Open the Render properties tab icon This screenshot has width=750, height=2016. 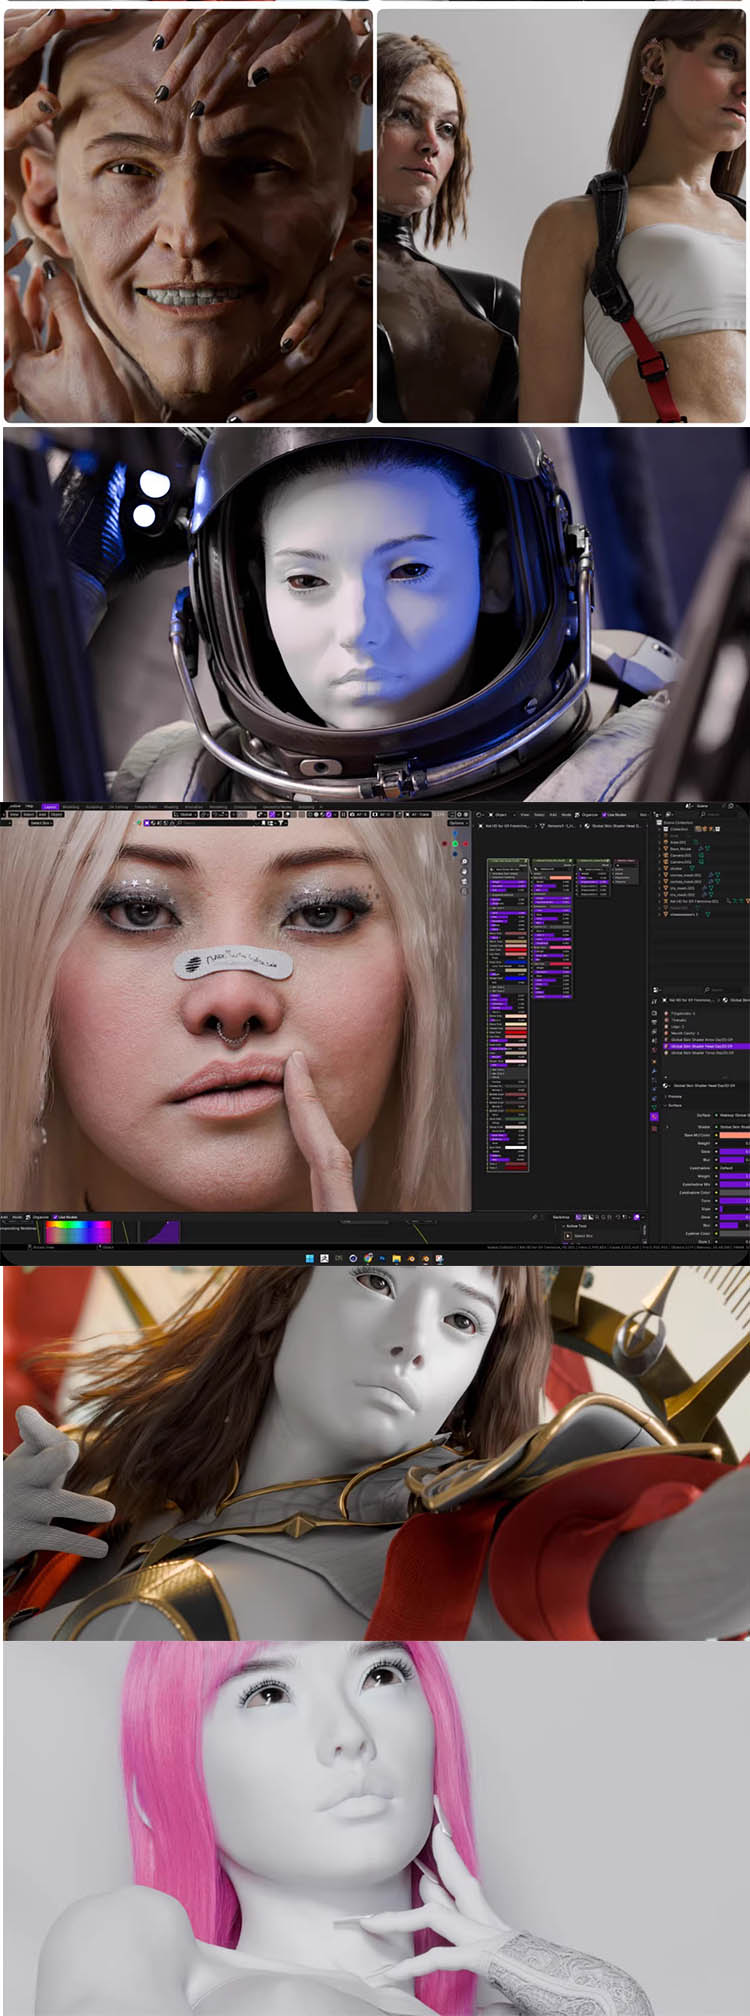[654, 1013]
